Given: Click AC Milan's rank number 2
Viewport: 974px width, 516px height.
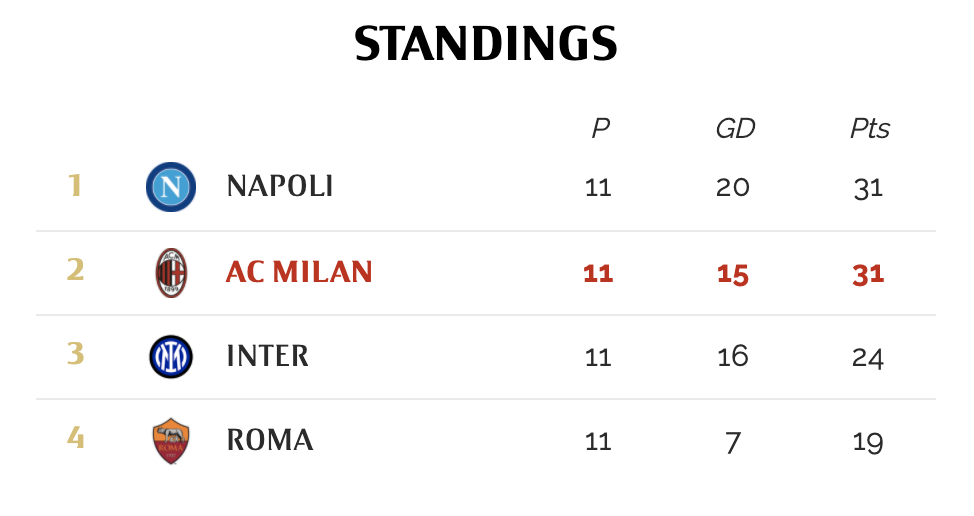Looking at the screenshot, I should (x=75, y=271).
